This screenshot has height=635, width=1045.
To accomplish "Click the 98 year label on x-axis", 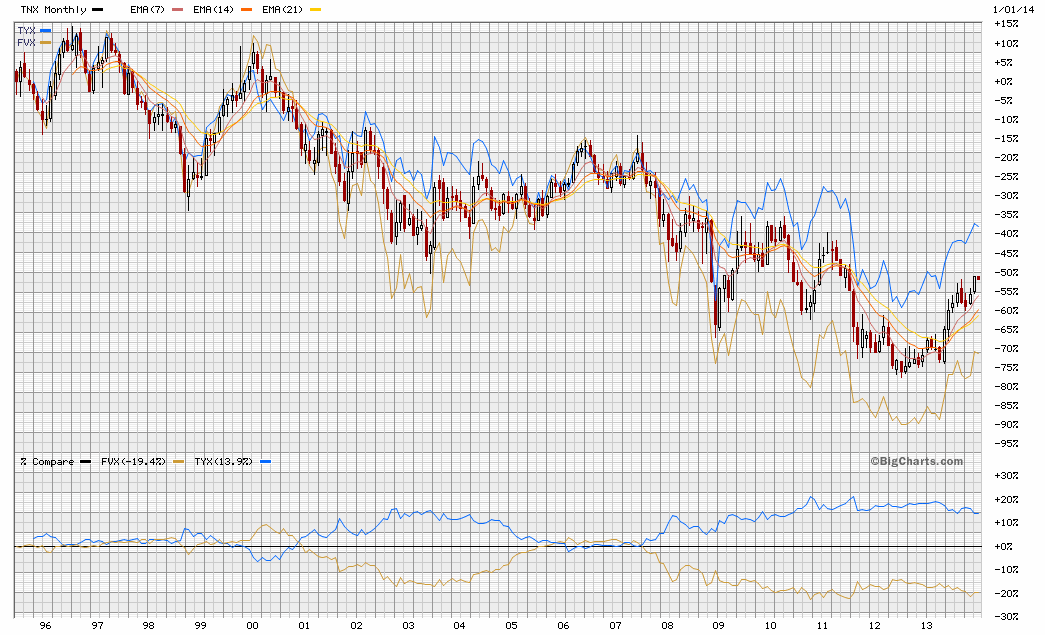I will [x=149, y=626].
